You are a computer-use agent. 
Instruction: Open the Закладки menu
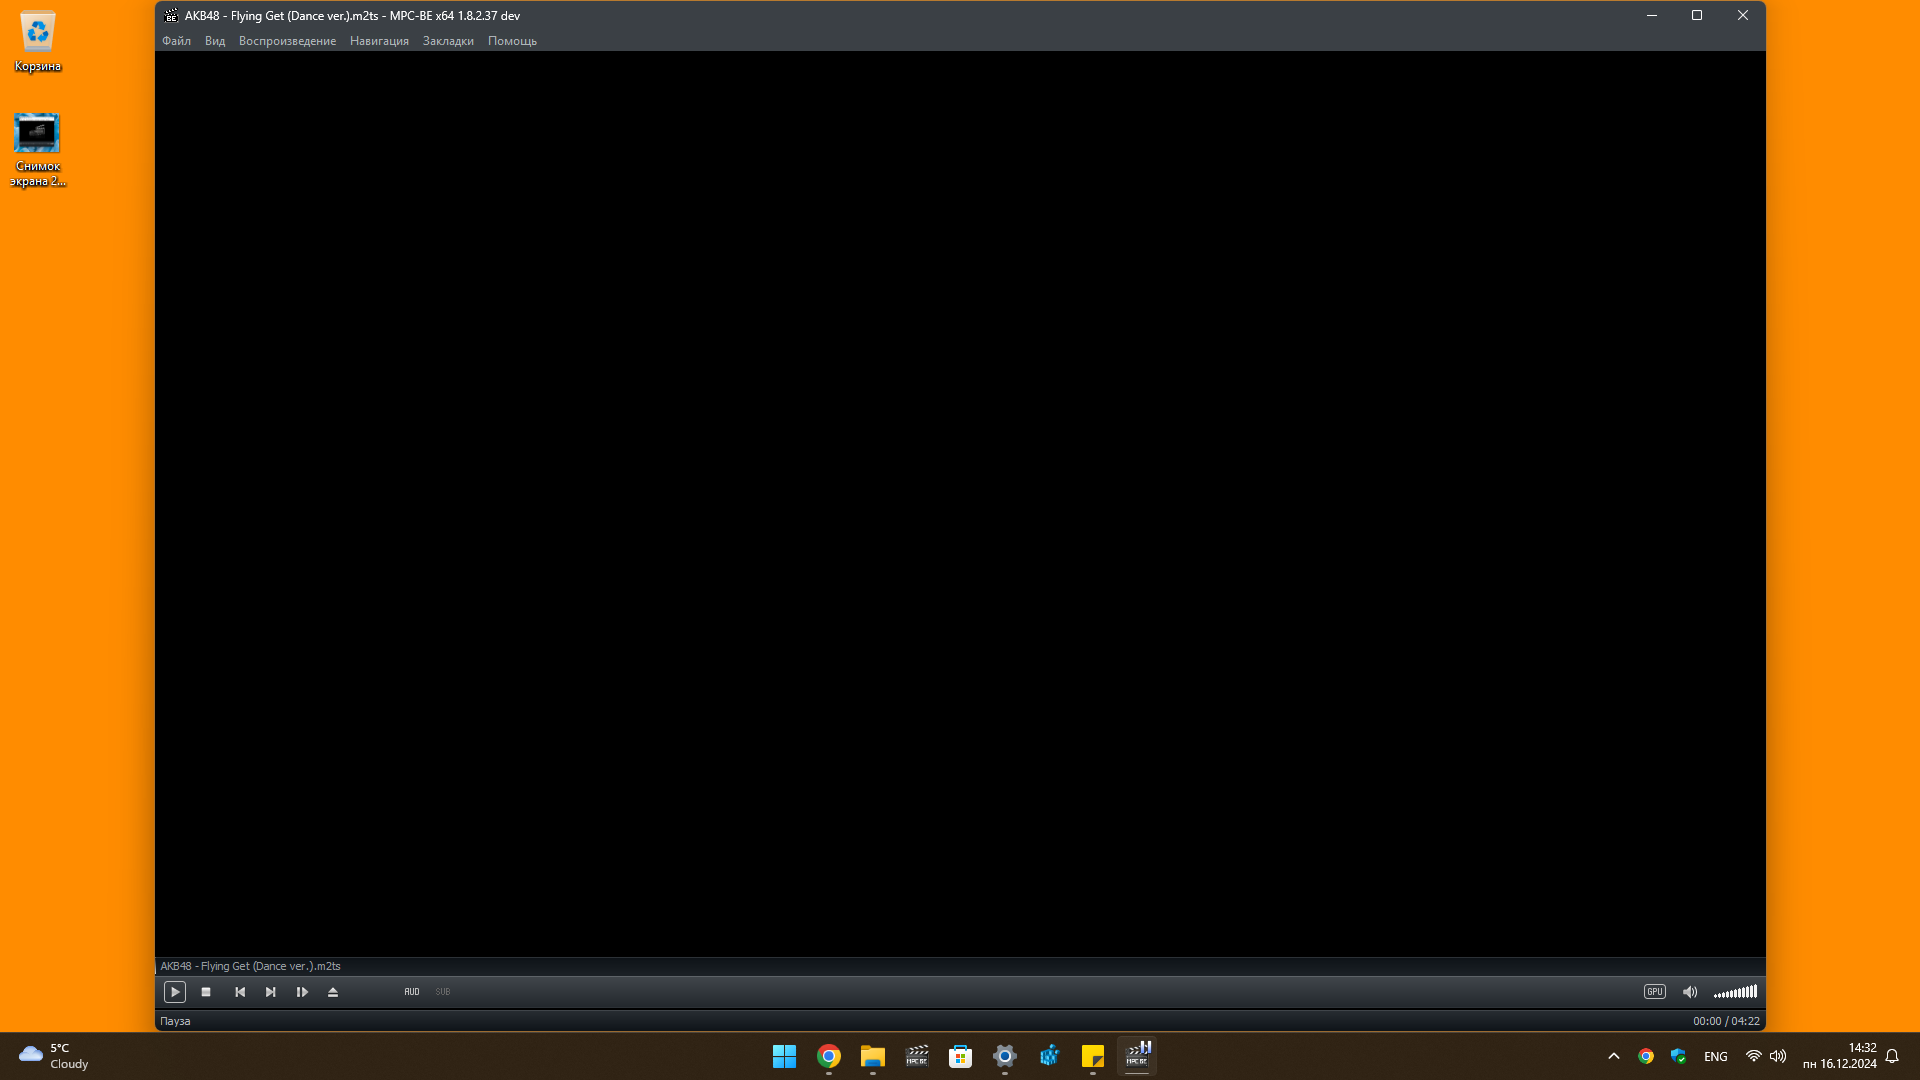[448, 41]
